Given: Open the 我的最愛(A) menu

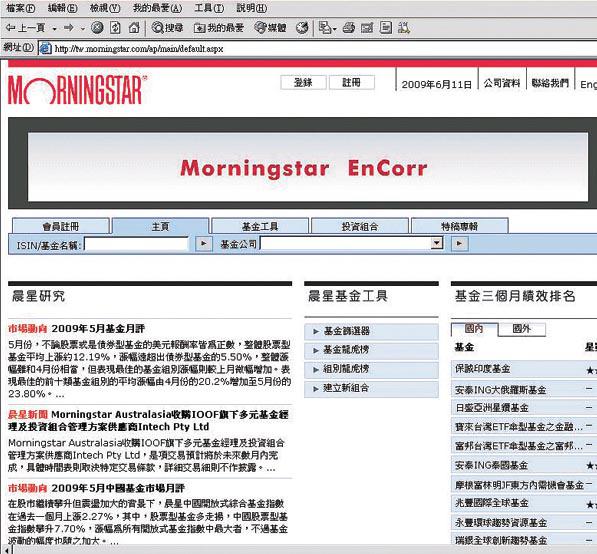Looking at the screenshot, I should pos(157,8).
